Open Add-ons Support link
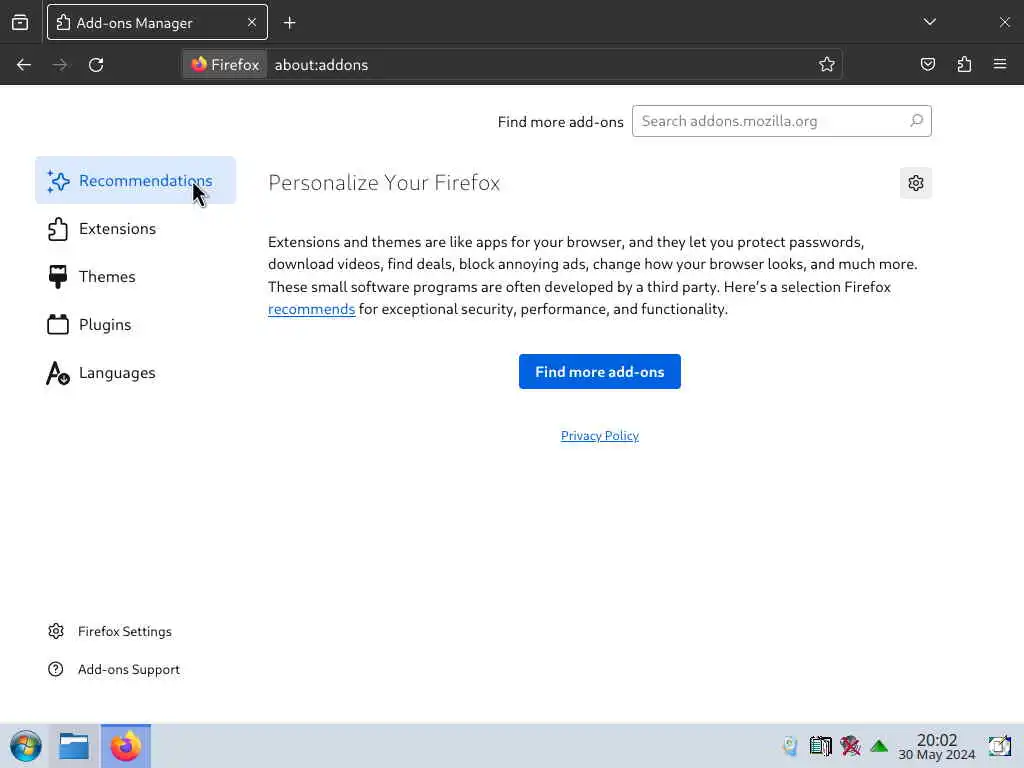This screenshot has height=768, width=1024. [114, 669]
